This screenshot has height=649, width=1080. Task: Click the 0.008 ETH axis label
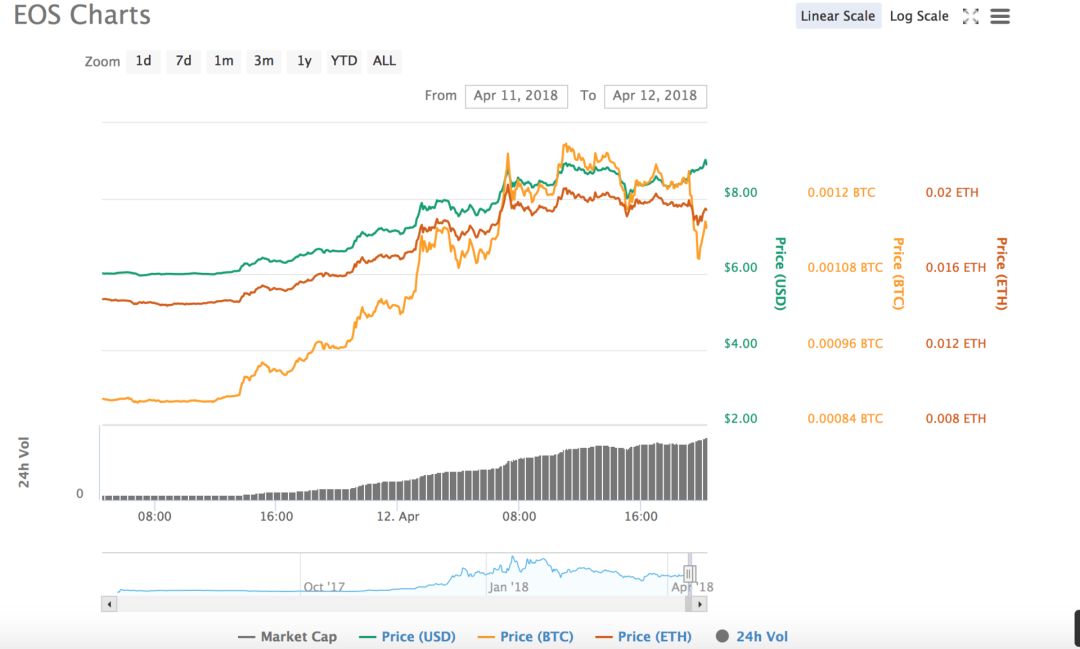pos(956,418)
